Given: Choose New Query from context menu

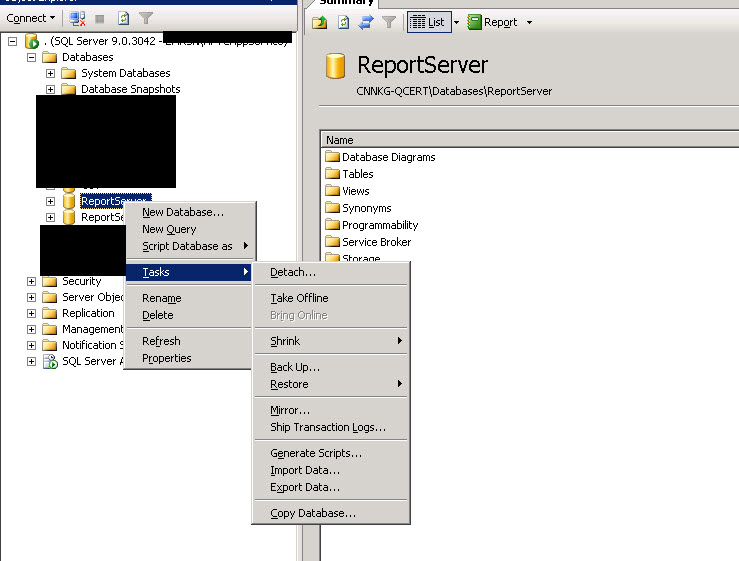Looking at the screenshot, I should click(190, 229).
